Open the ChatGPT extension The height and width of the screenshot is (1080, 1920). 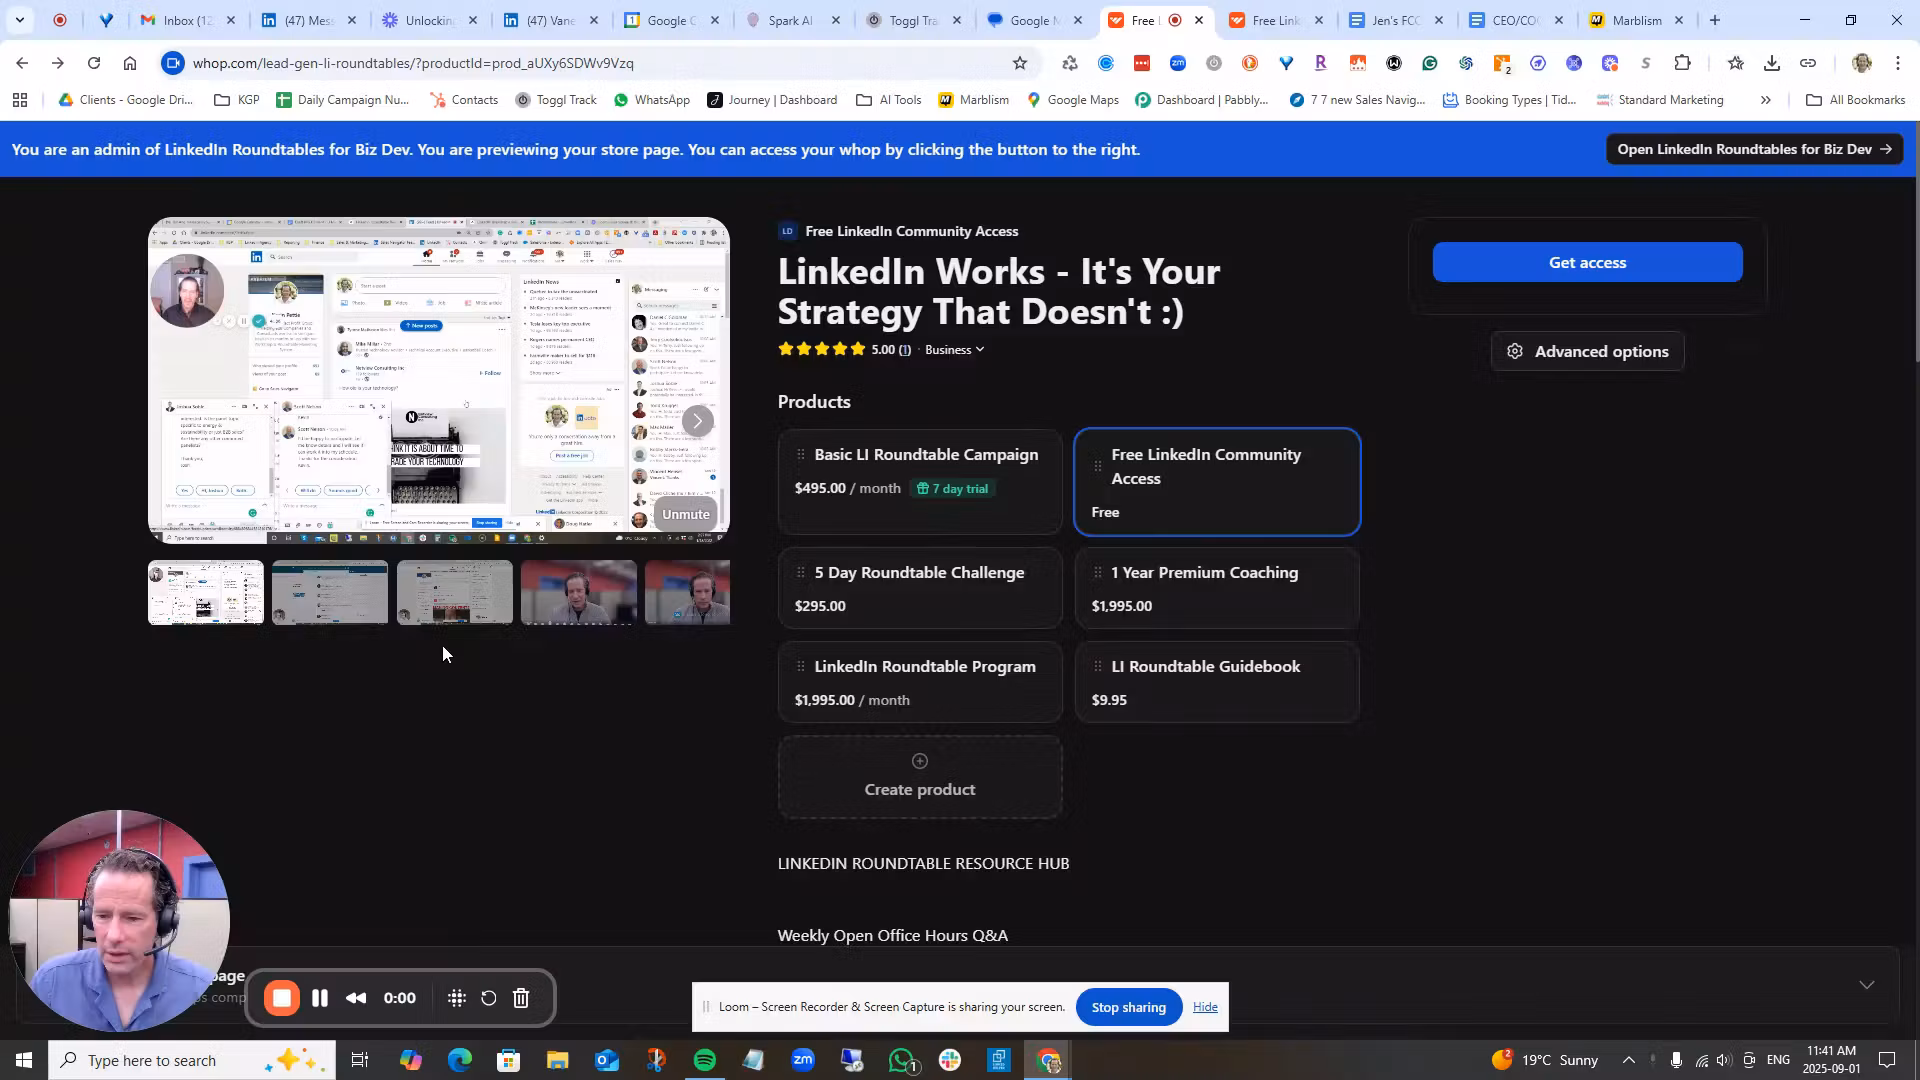pos(1465,62)
